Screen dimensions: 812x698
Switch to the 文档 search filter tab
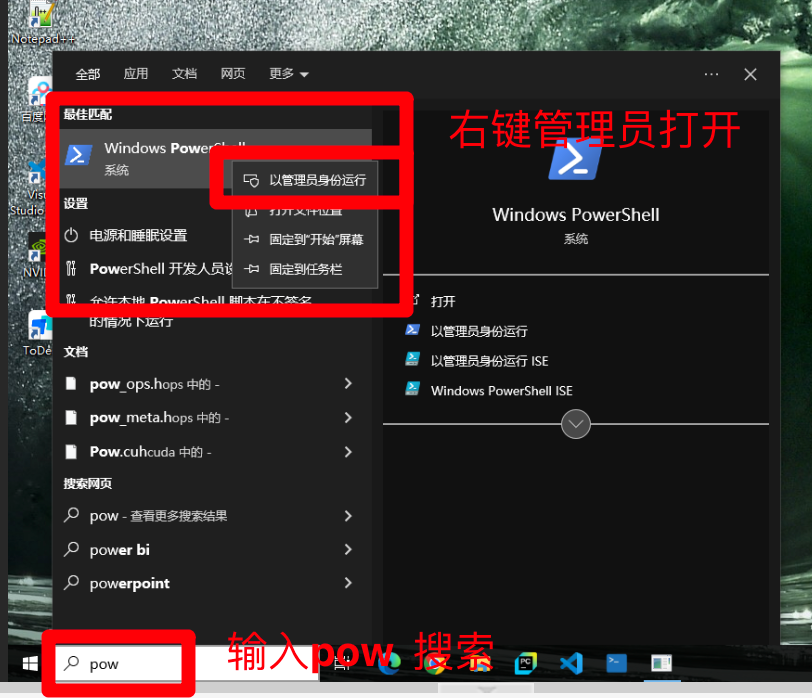coord(183,73)
